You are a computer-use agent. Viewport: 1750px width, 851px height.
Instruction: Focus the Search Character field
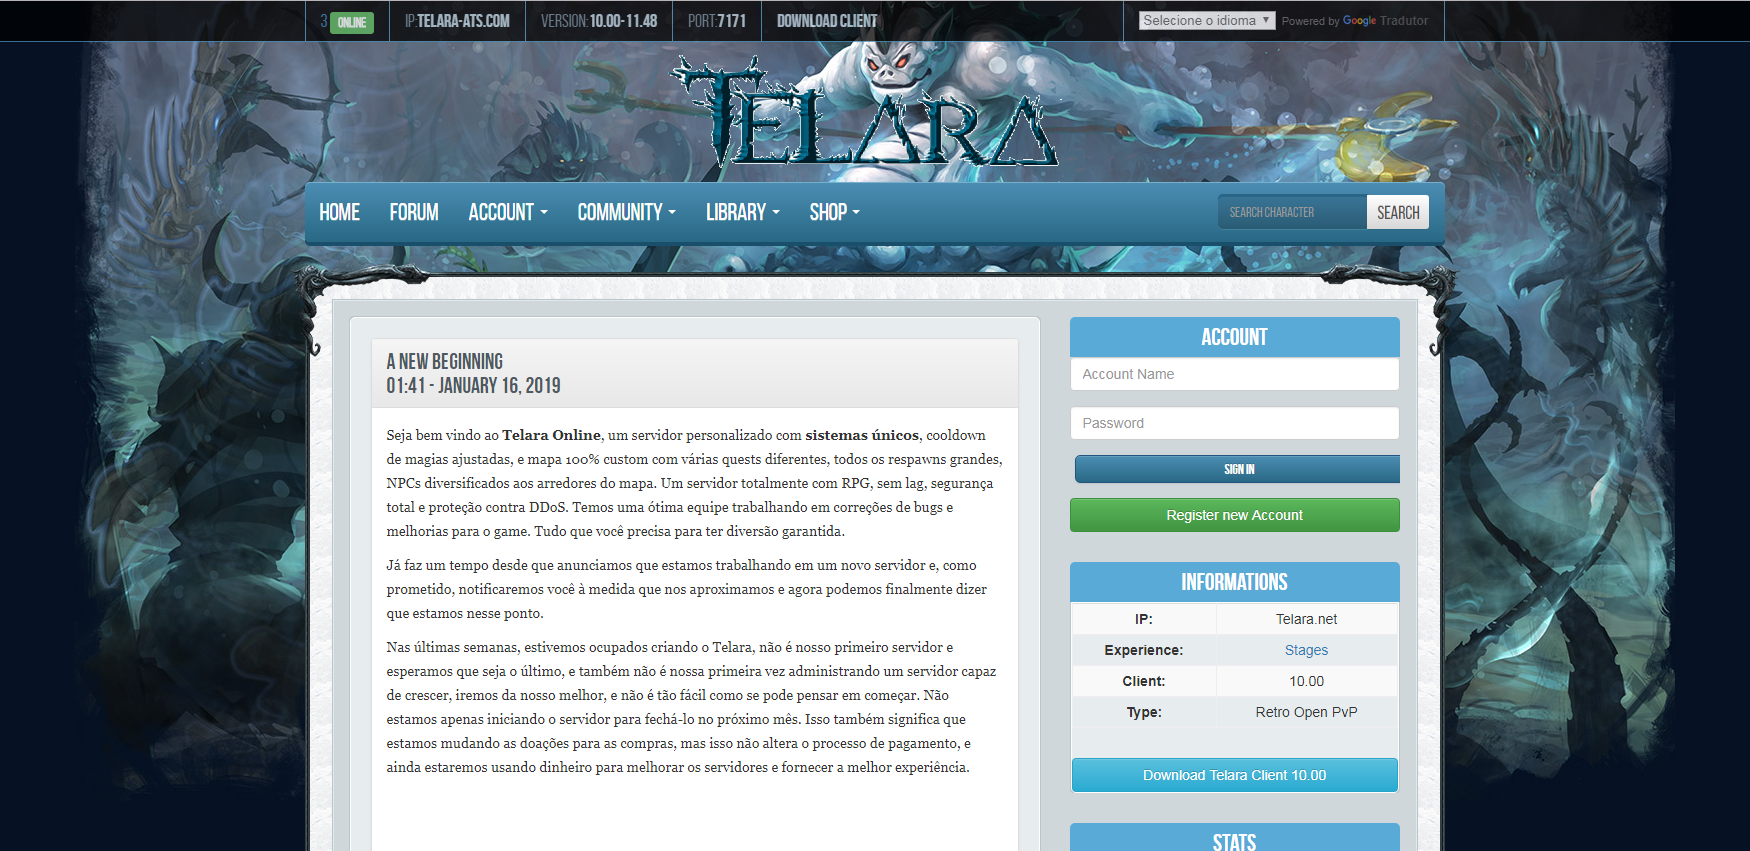tap(1292, 212)
